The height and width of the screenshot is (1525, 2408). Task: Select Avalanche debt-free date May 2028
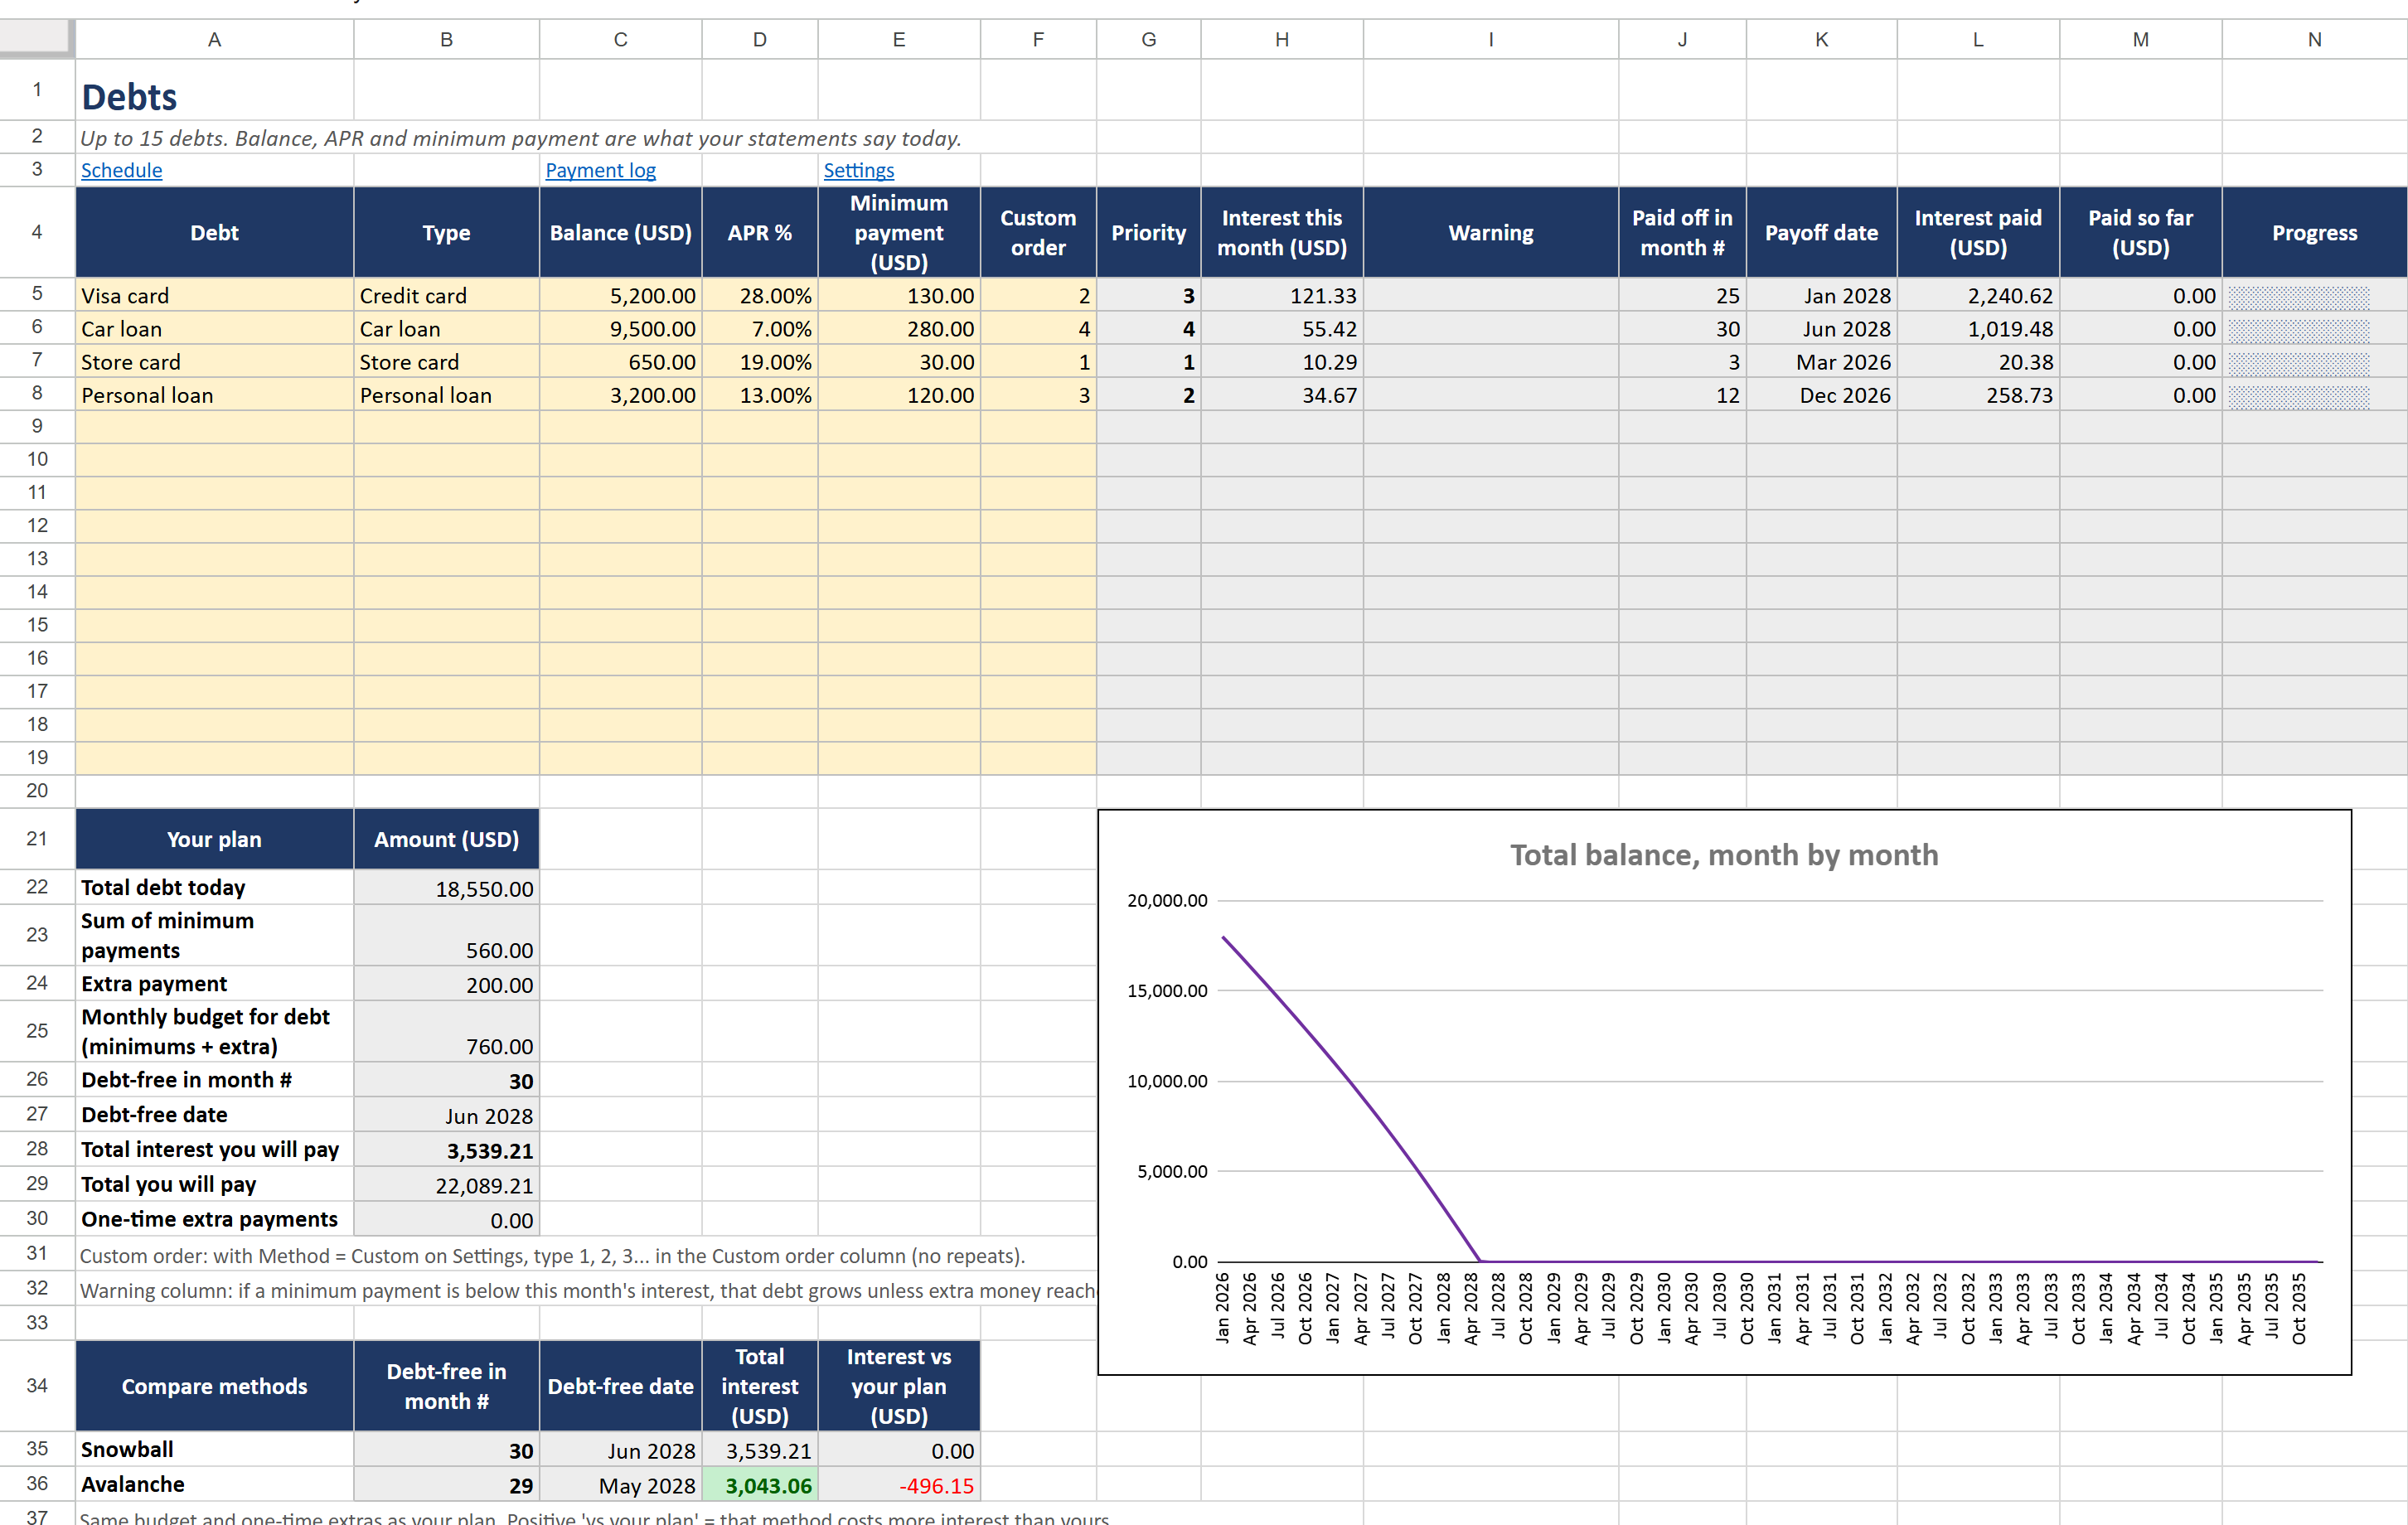pyautogui.click(x=620, y=1484)
